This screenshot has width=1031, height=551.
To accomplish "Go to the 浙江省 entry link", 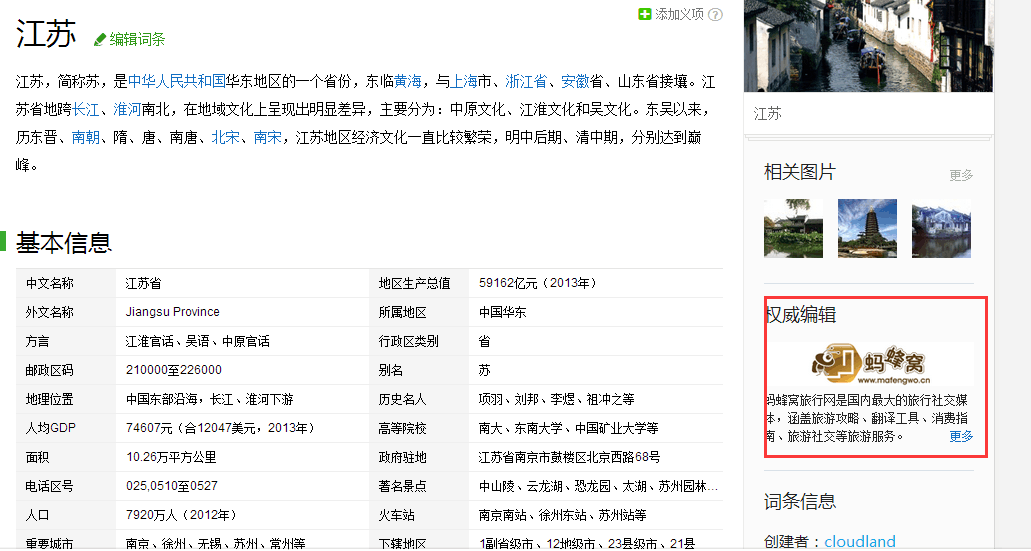I will 526,82.
